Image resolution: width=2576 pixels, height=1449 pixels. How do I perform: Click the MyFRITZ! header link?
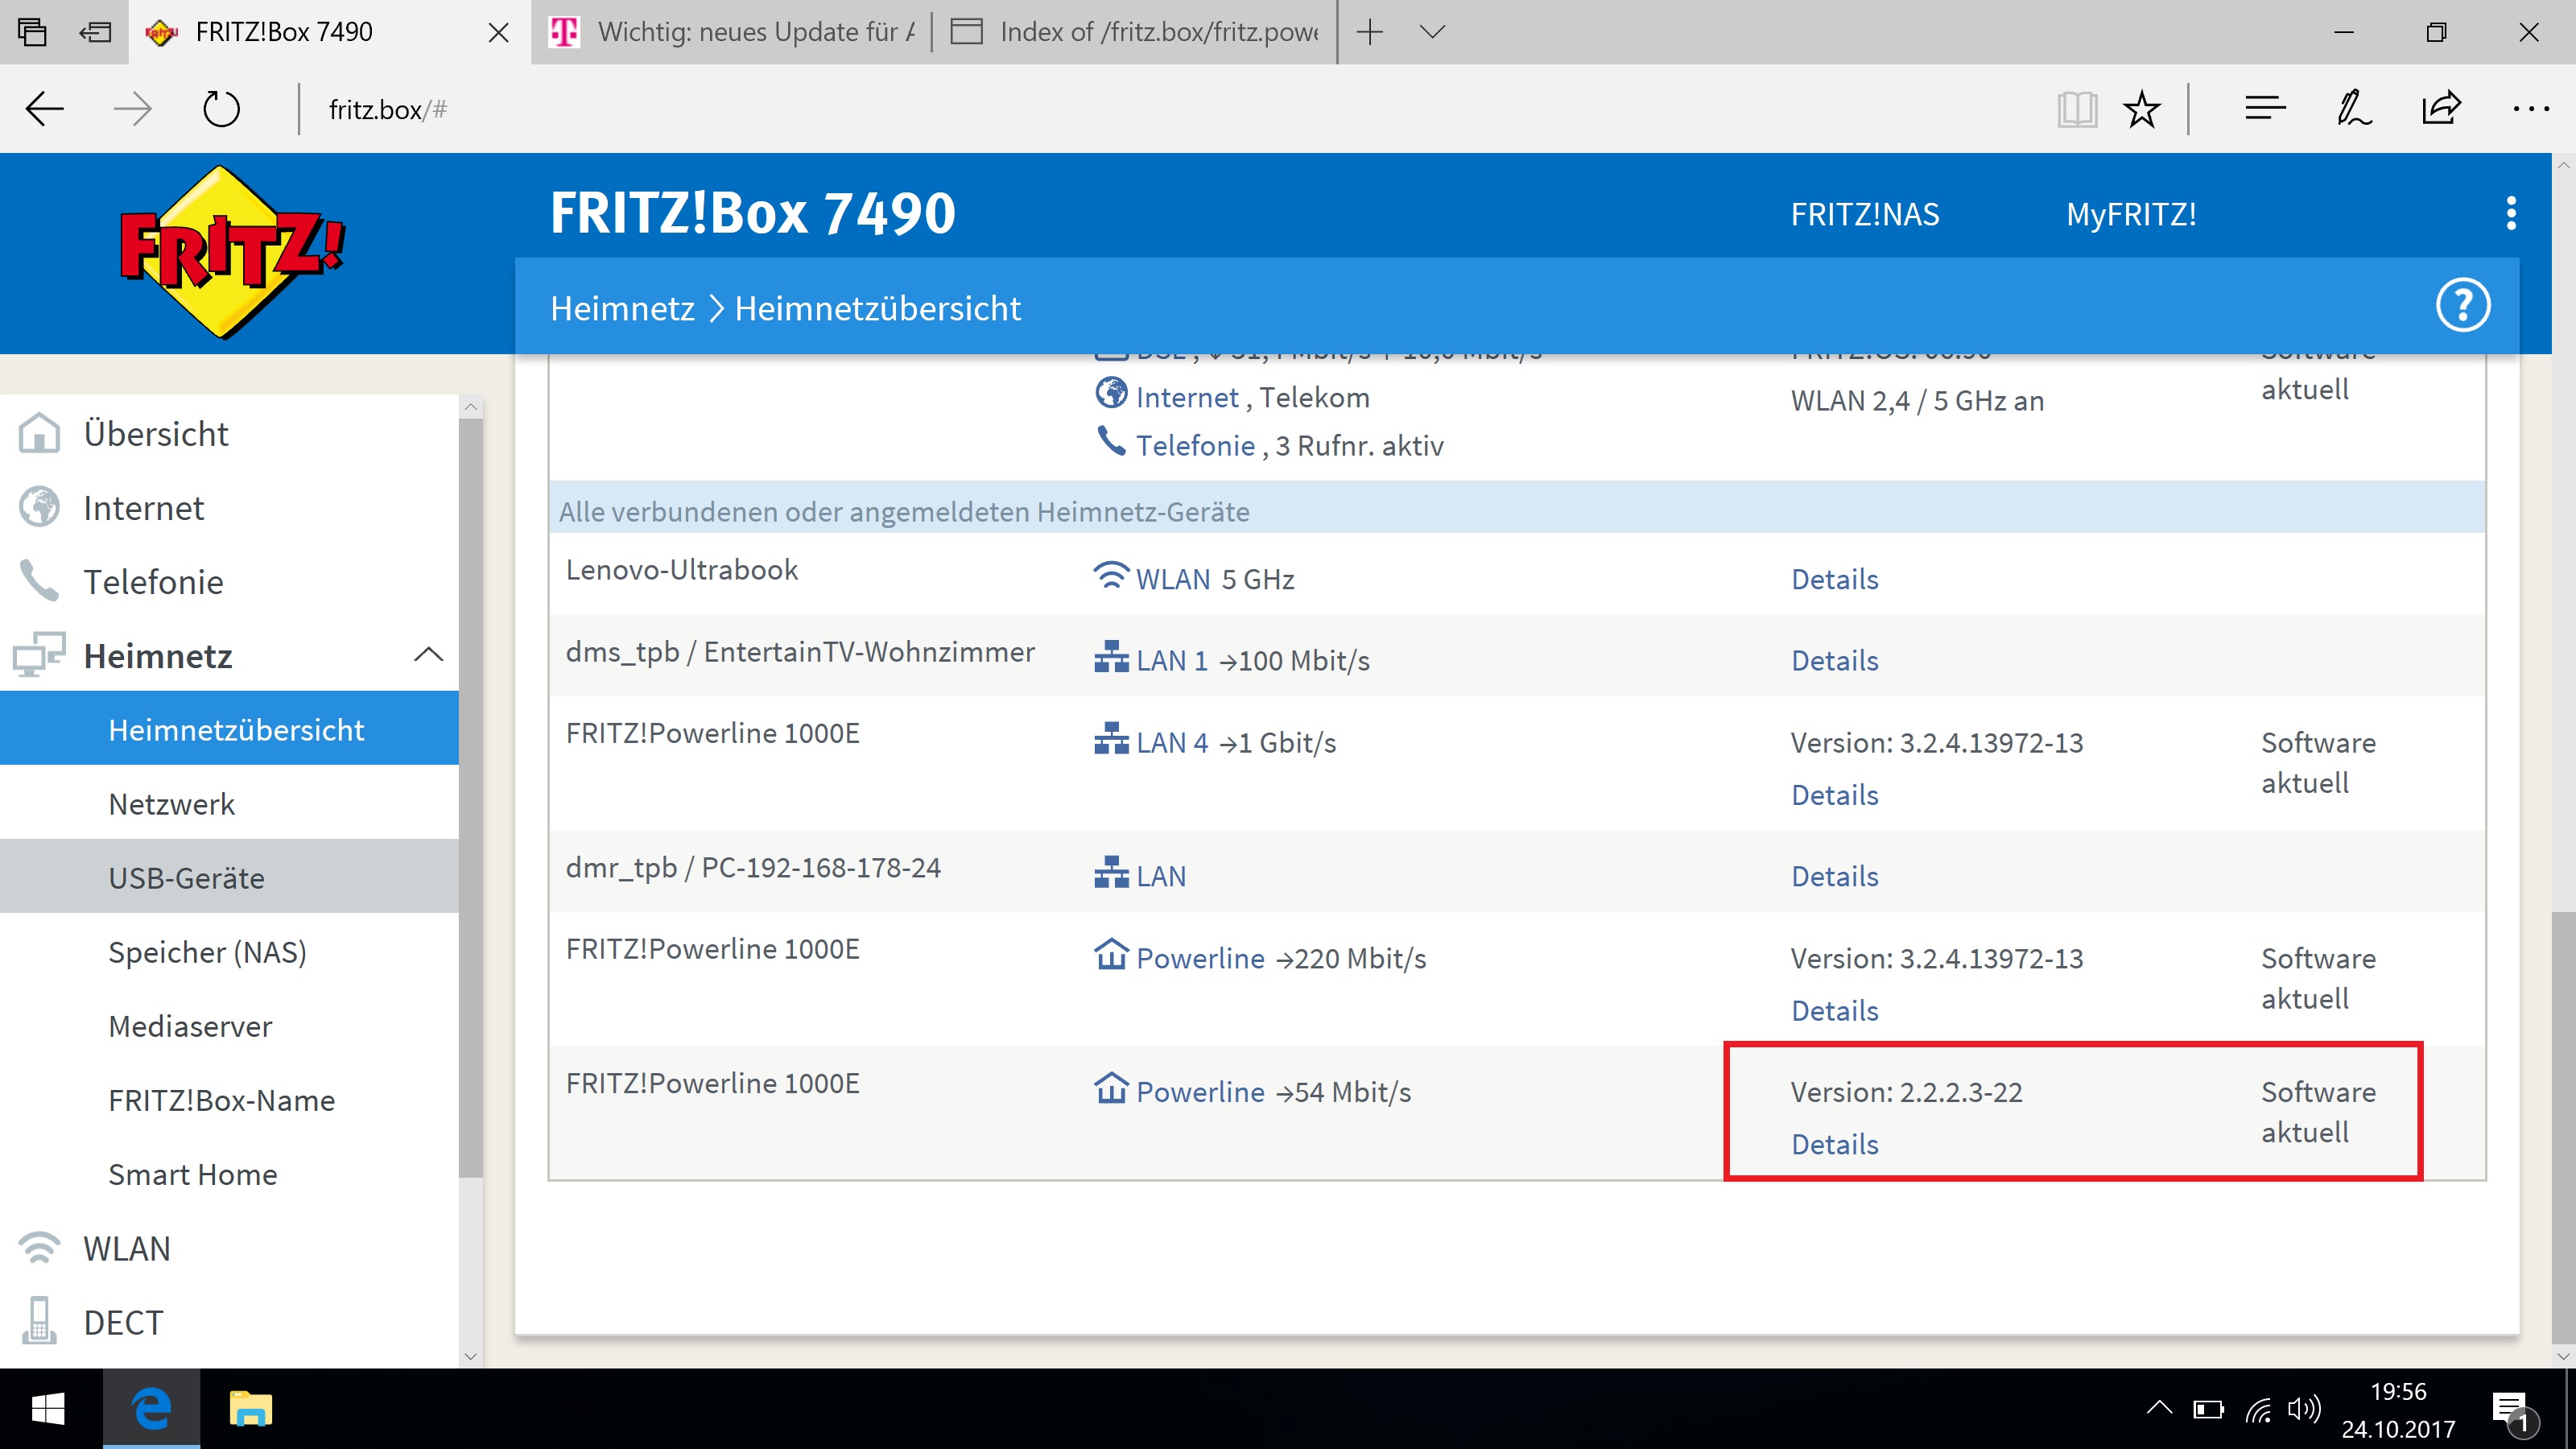coord(2131,214)
